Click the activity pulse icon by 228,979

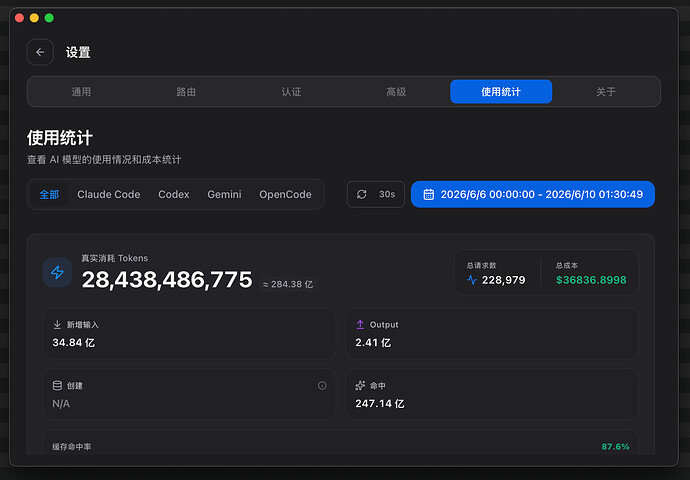pos(472,280)
